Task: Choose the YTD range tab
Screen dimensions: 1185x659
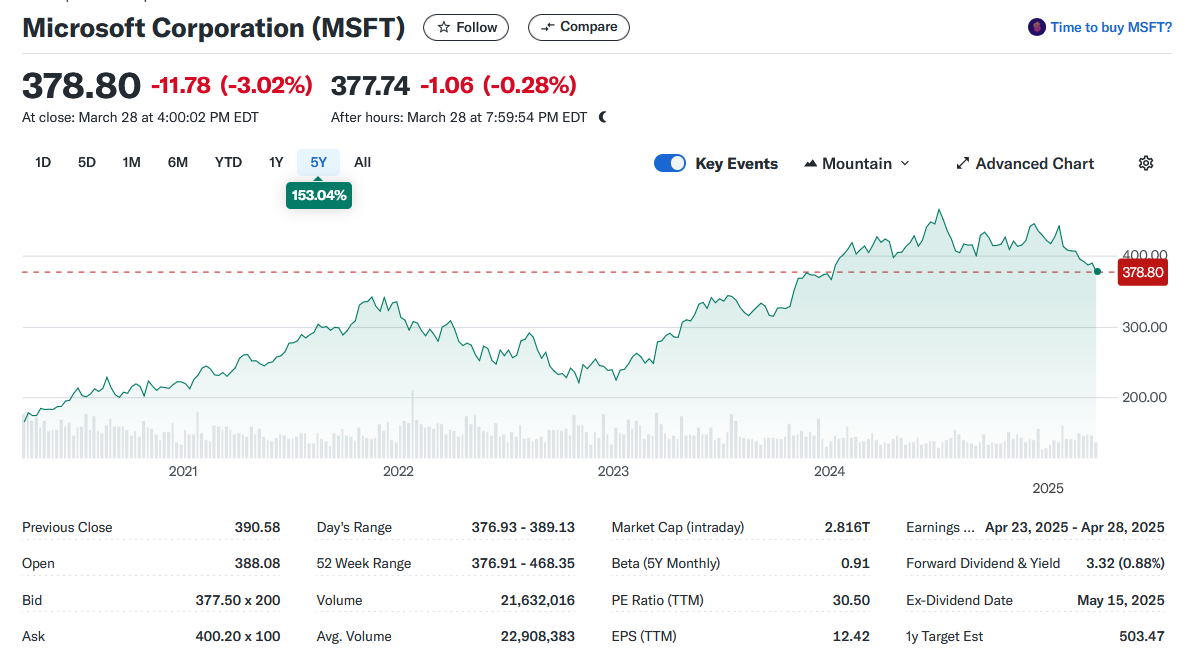Action: [228, 162]
